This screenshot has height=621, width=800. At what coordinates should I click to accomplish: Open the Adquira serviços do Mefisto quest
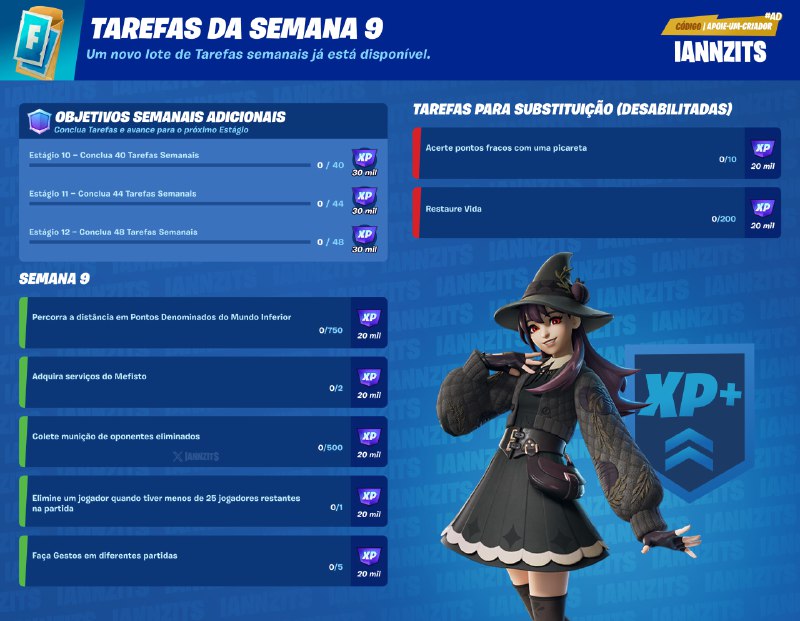(x=203, y=382)
